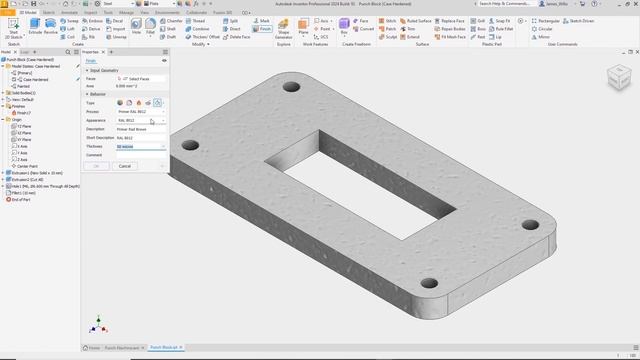Choose the flame (heat treatment) finish type
This screenshot has width=640, height=360.
click(x=139, y=103)
